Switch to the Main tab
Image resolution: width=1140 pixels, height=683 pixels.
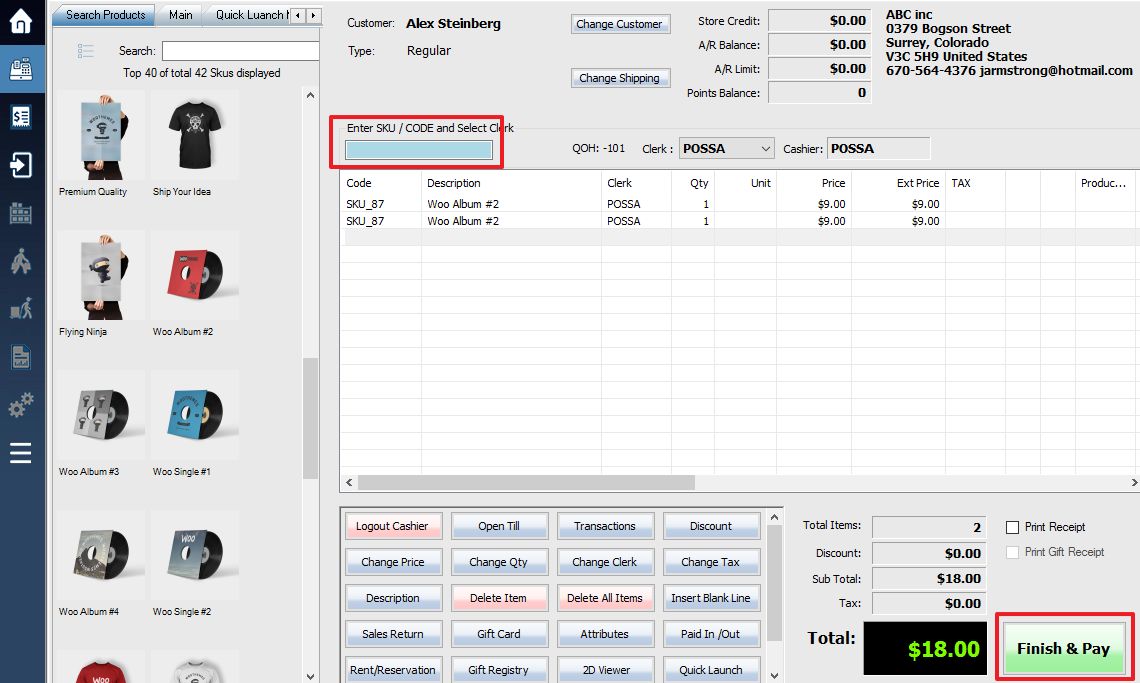(x=180, y=15)
